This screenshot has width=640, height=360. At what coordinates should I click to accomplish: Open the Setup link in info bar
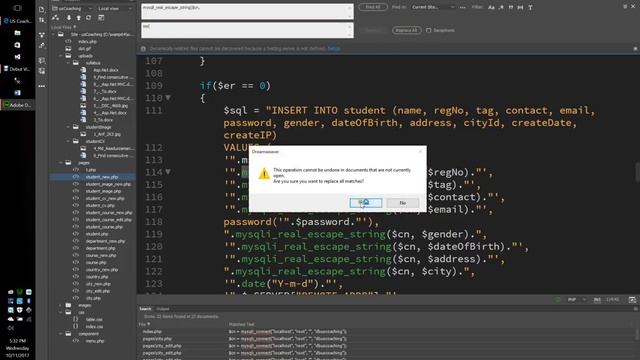click(x=334, y=49)
